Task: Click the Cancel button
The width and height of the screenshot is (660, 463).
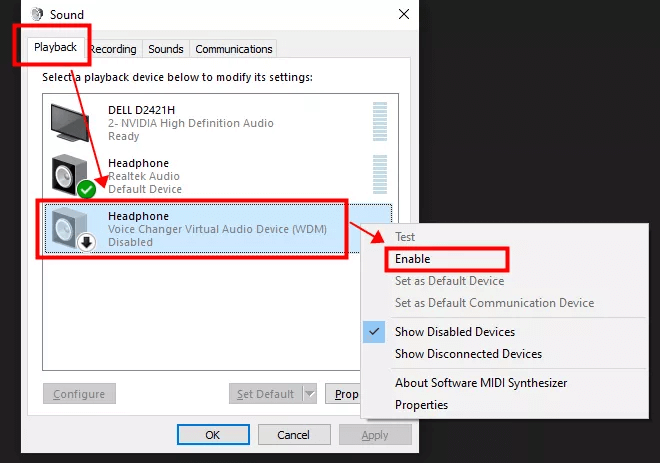Action: click(x=293, y=435)
